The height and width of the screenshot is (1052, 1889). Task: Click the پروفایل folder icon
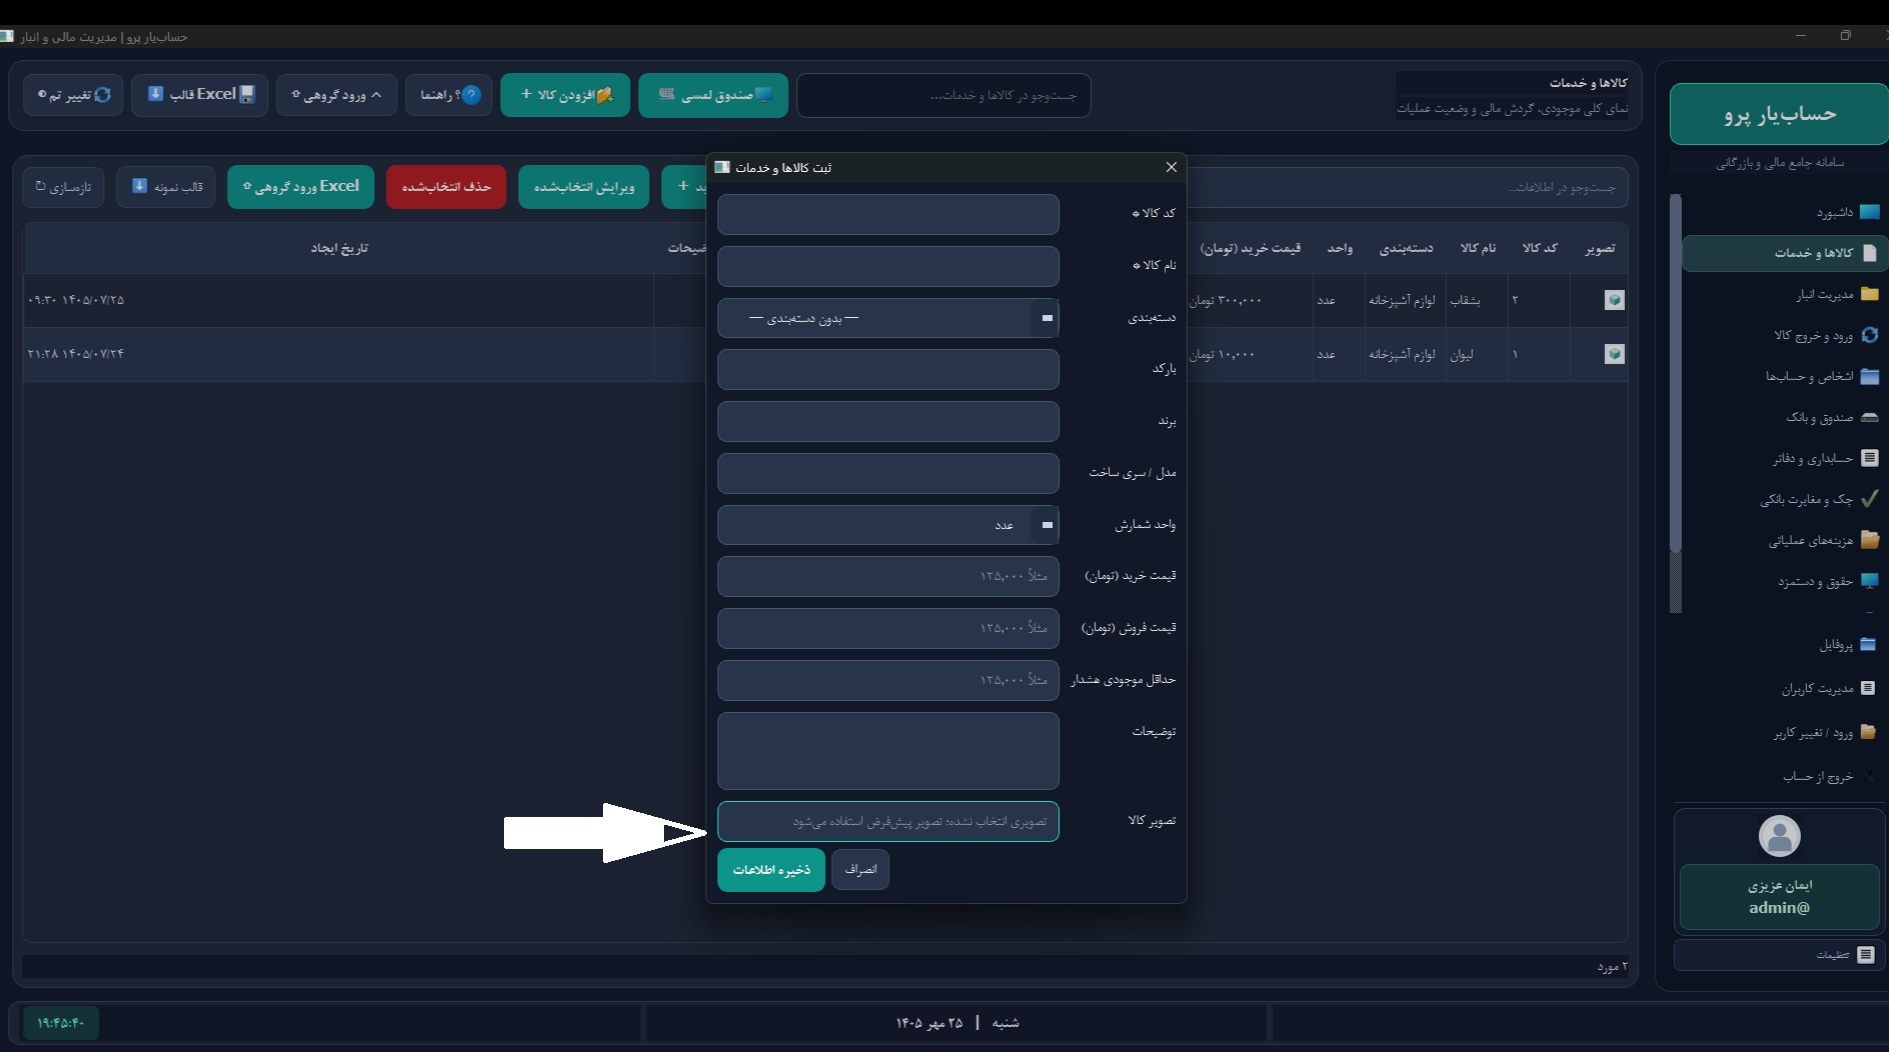click(1868, 644)
